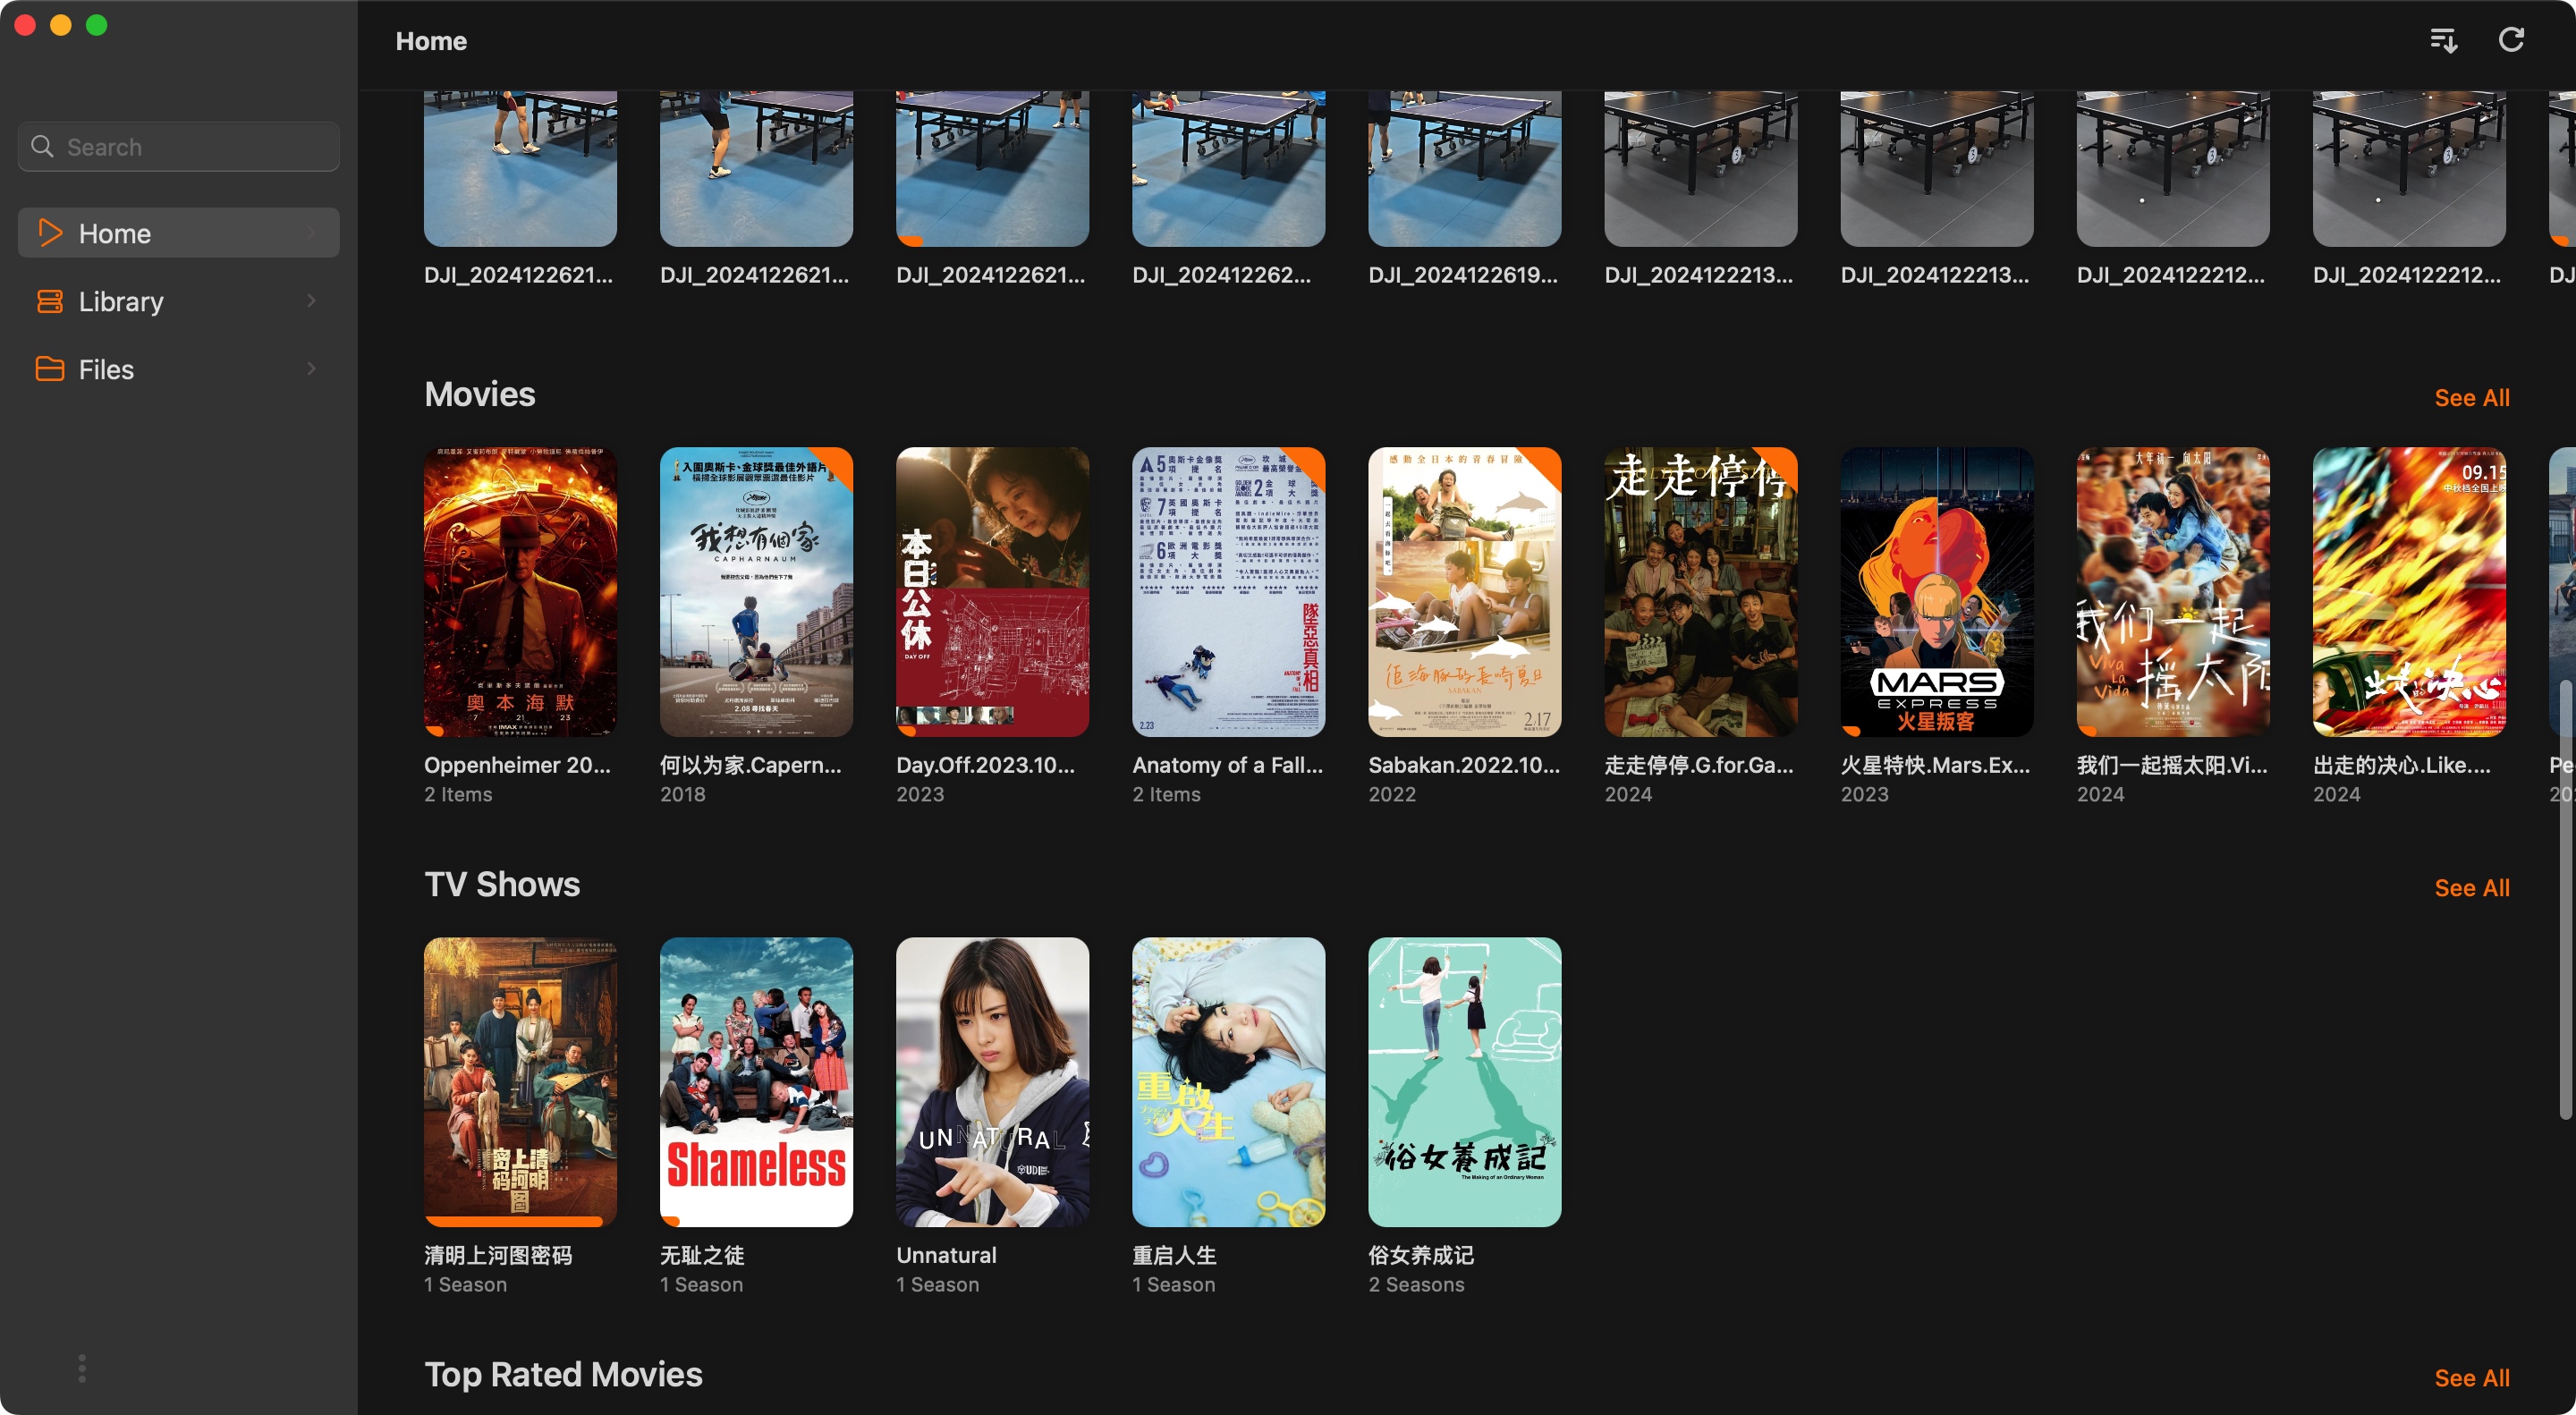
Task: Click See All next to TV Shows
Action: 2471,888
